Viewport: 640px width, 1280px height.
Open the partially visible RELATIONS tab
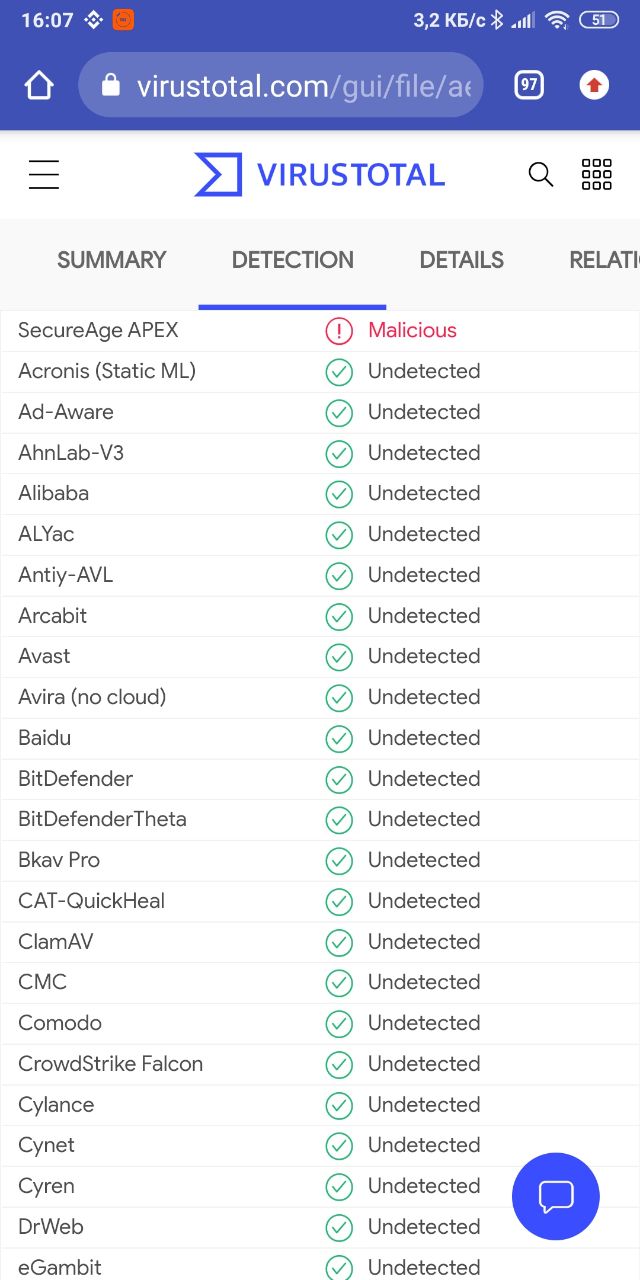point(604,260)
